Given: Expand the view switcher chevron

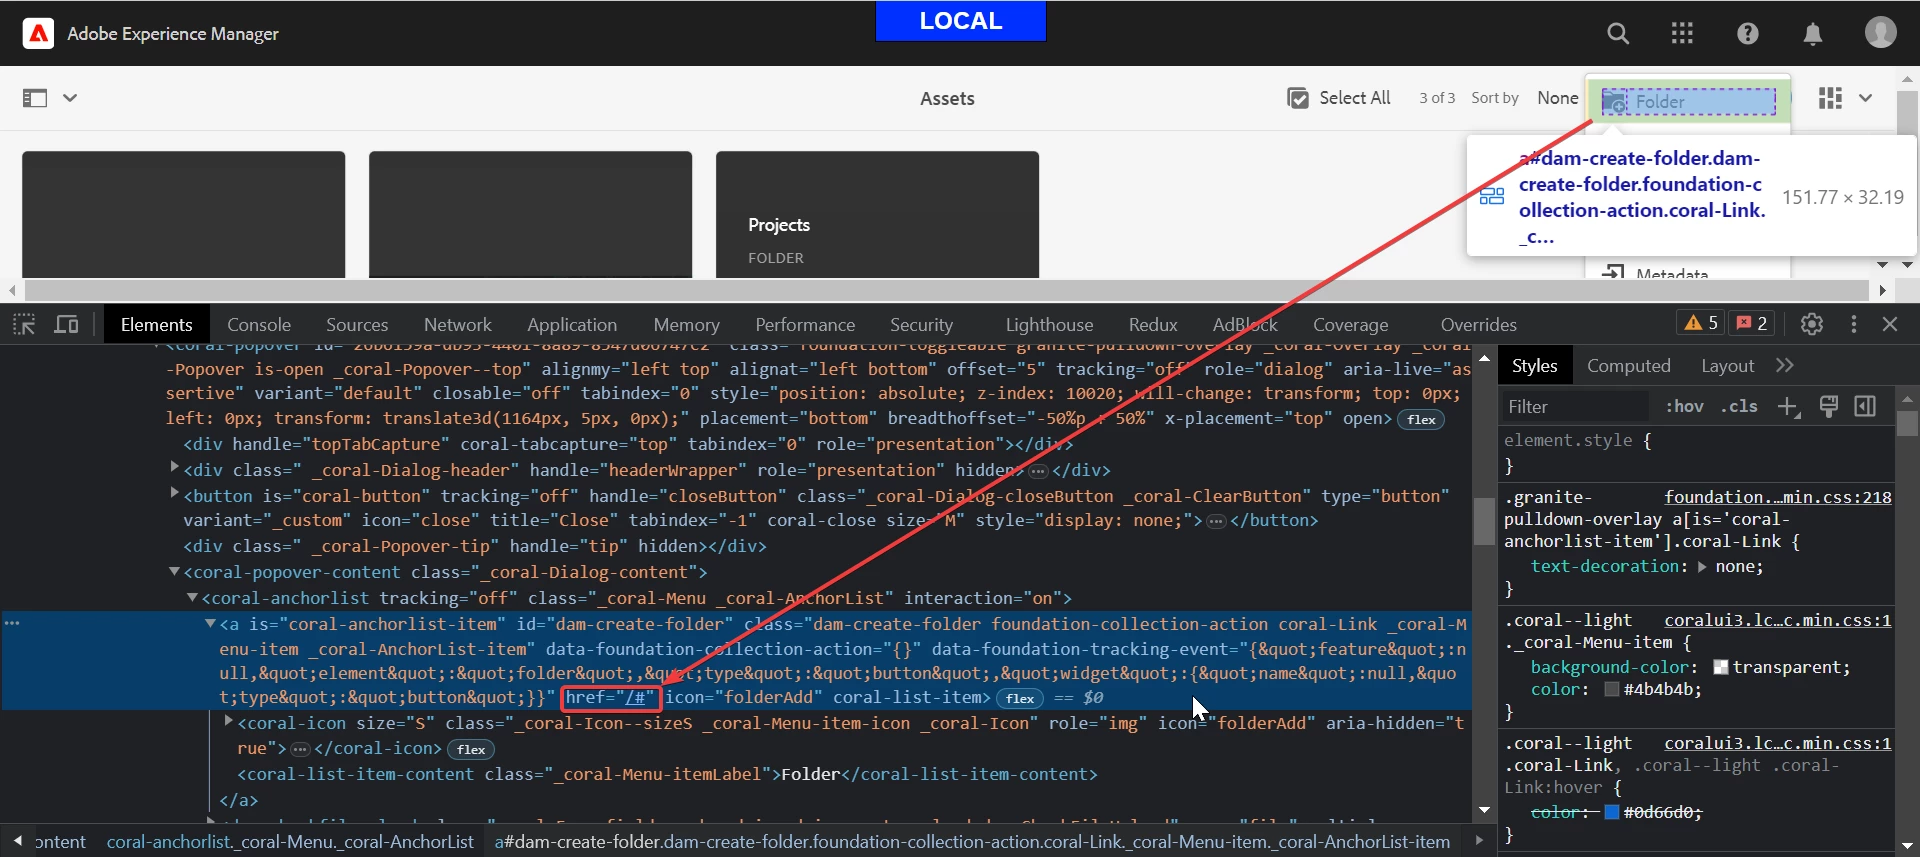Looking at the screenshot, I should [x=1865, y=98].
